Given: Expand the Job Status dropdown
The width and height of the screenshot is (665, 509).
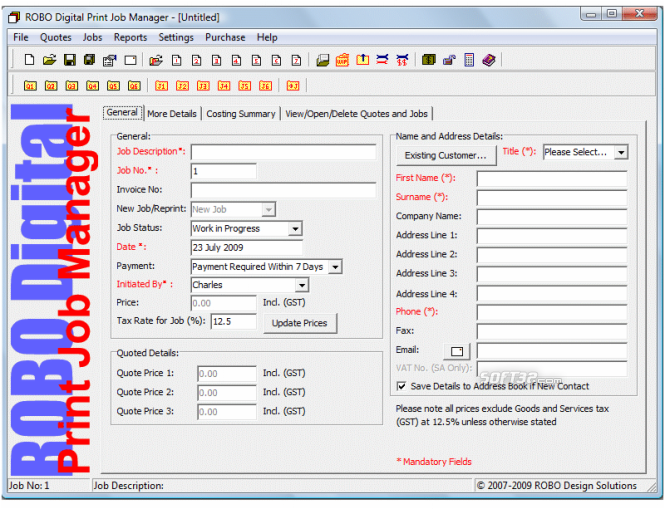Looking at the screenshot, I should [x=295, y=229].
